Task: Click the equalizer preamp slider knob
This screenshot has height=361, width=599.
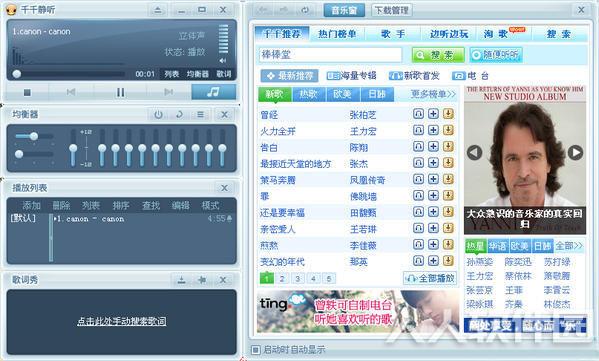Action: coord(73,149)
